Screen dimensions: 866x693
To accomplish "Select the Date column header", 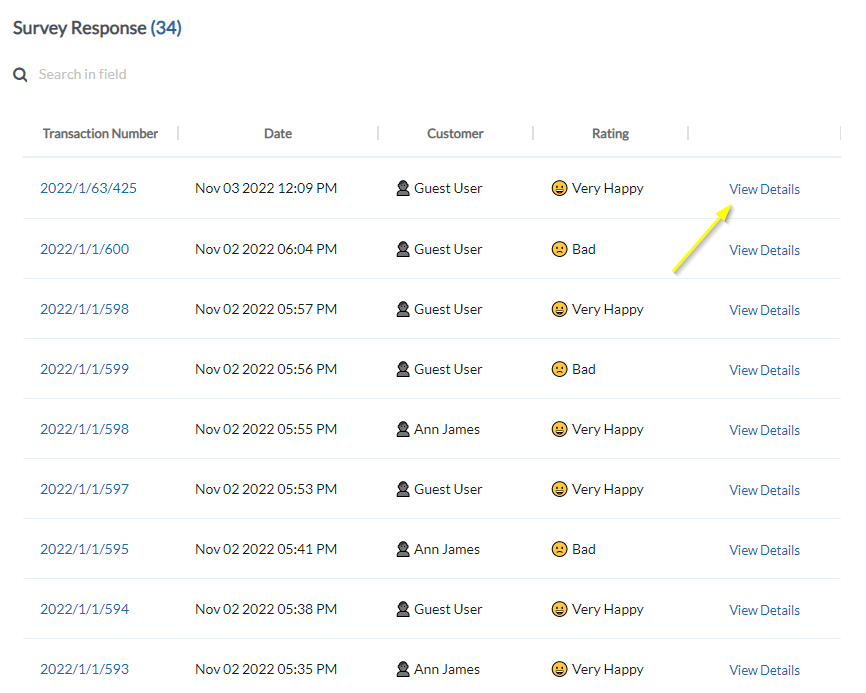I will click(x=278, y=134).
